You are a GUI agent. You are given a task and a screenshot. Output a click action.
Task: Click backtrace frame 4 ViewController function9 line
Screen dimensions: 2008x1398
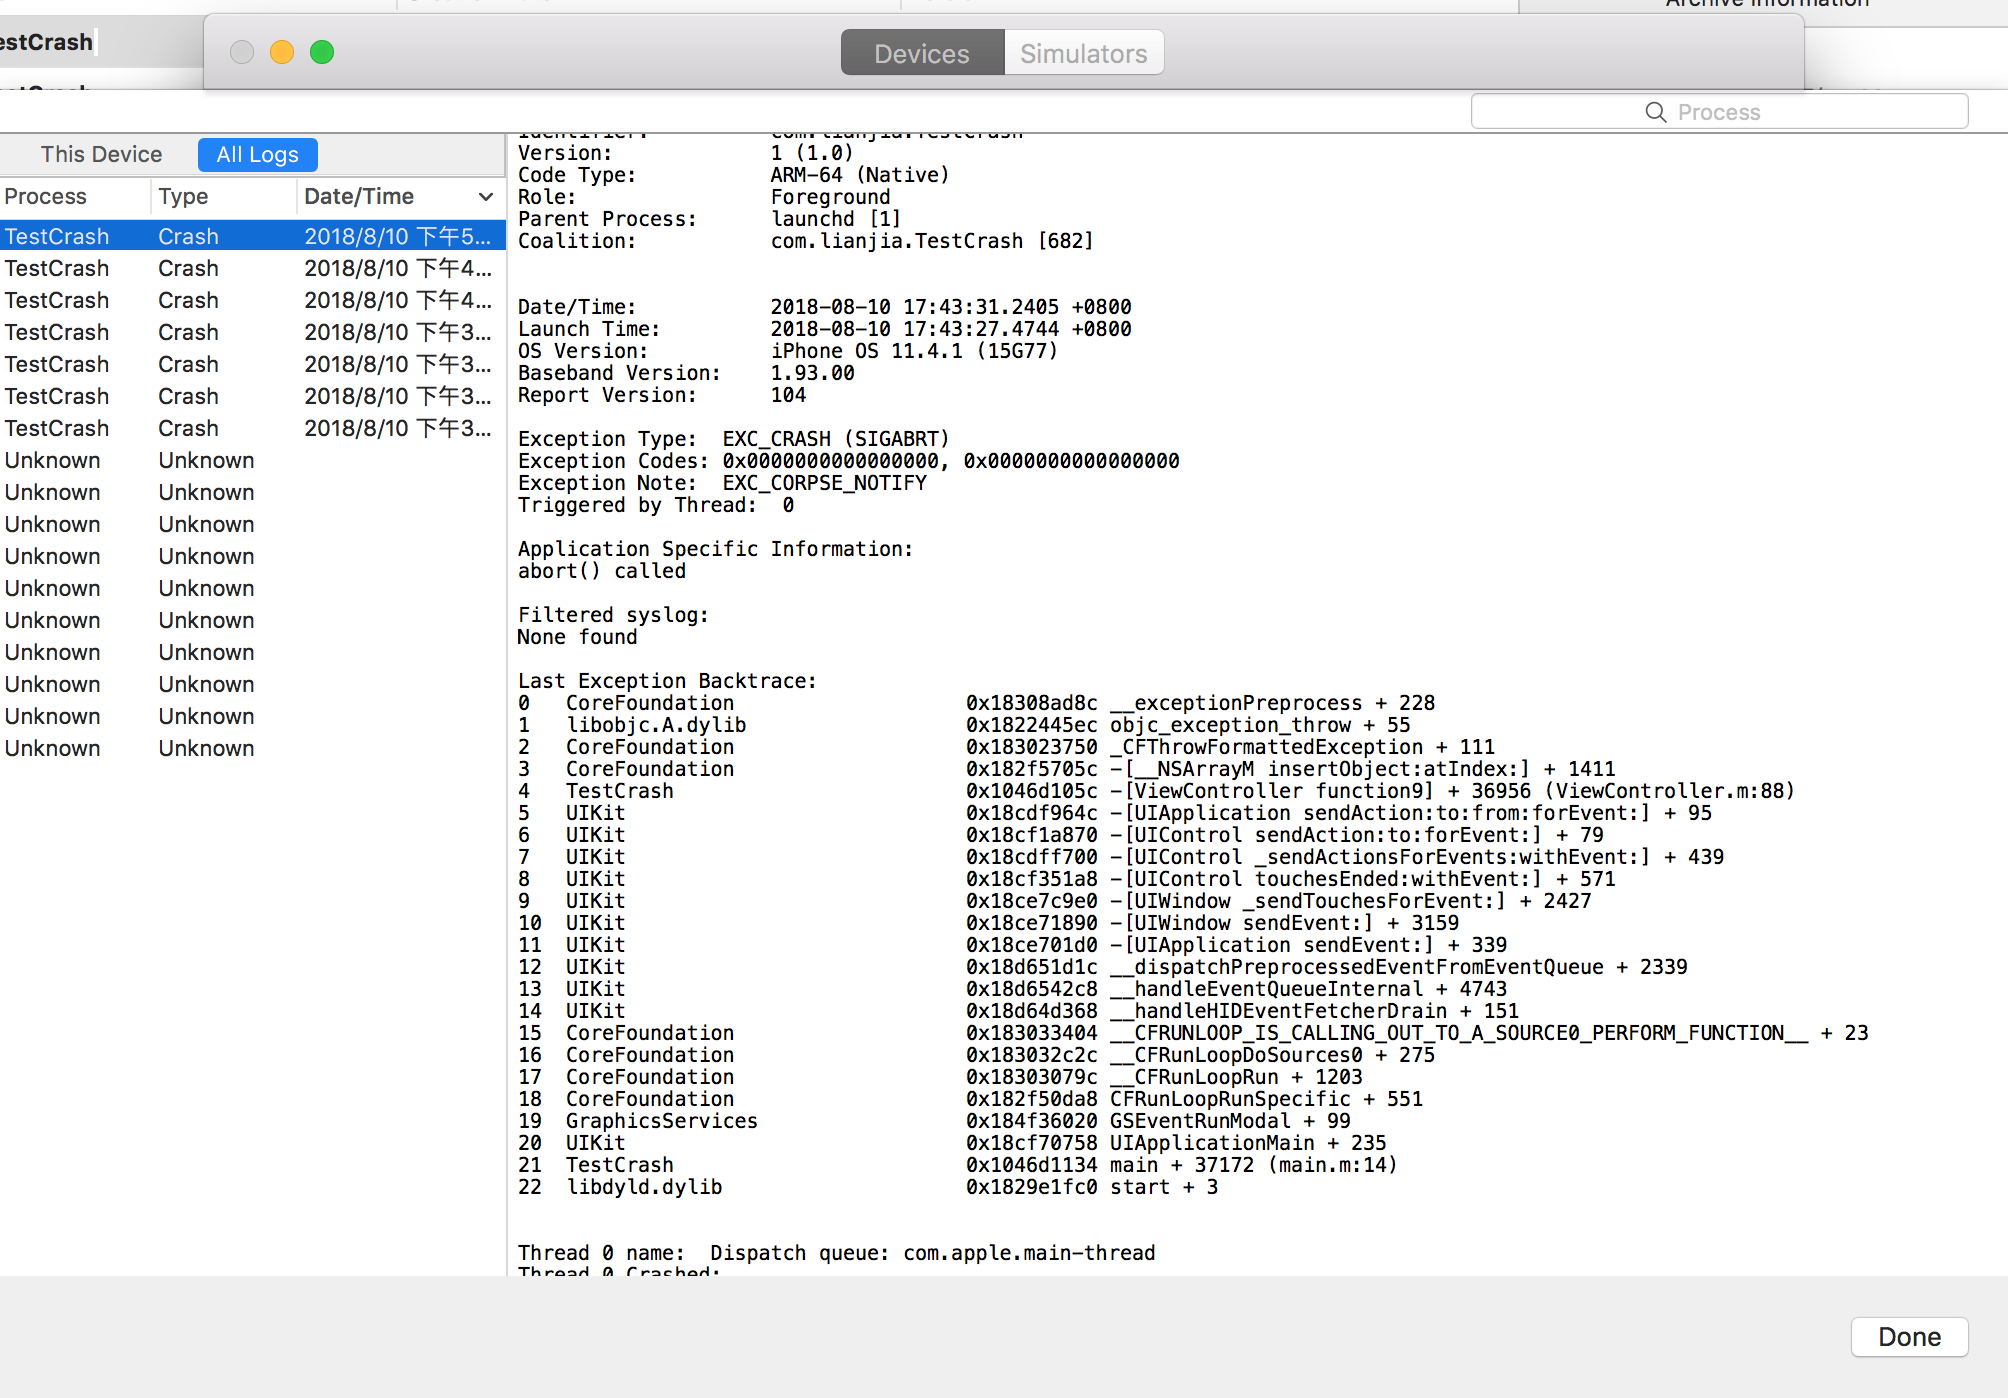point(1156,791)
